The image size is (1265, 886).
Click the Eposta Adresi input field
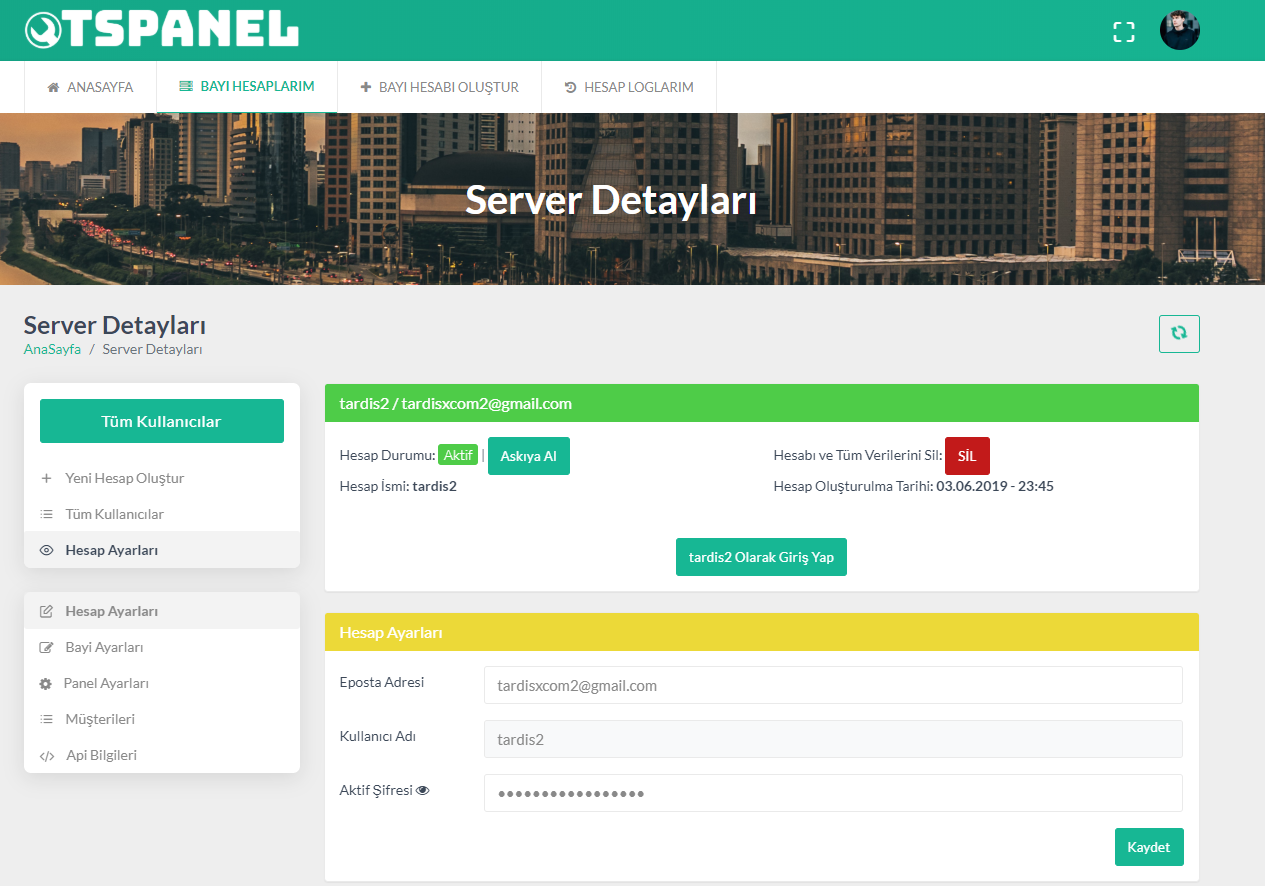tap(833, 685)
